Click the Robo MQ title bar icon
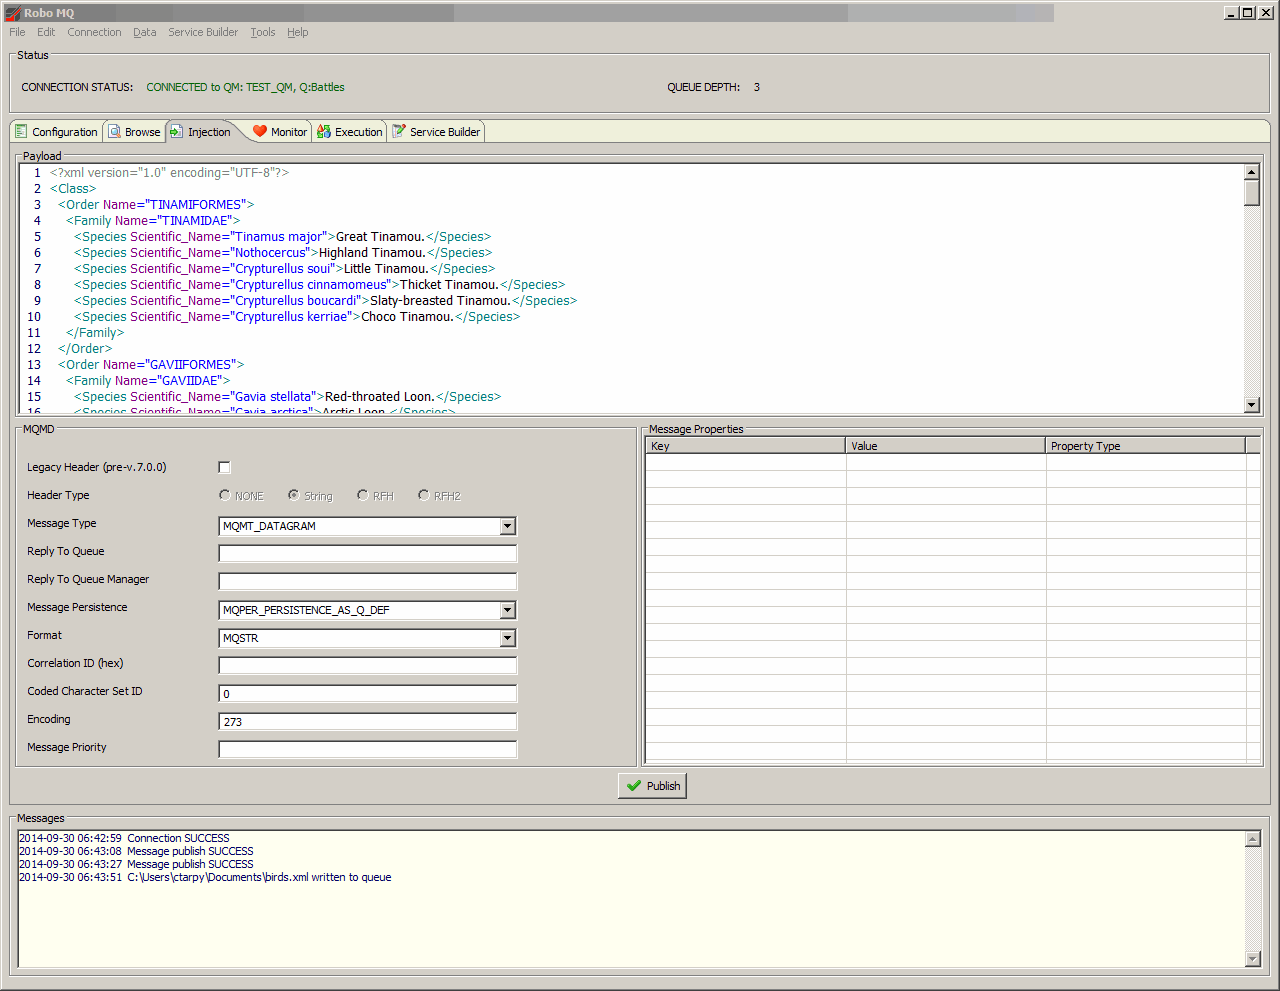This screenshot has height=991, width=1280. (13, 13)
